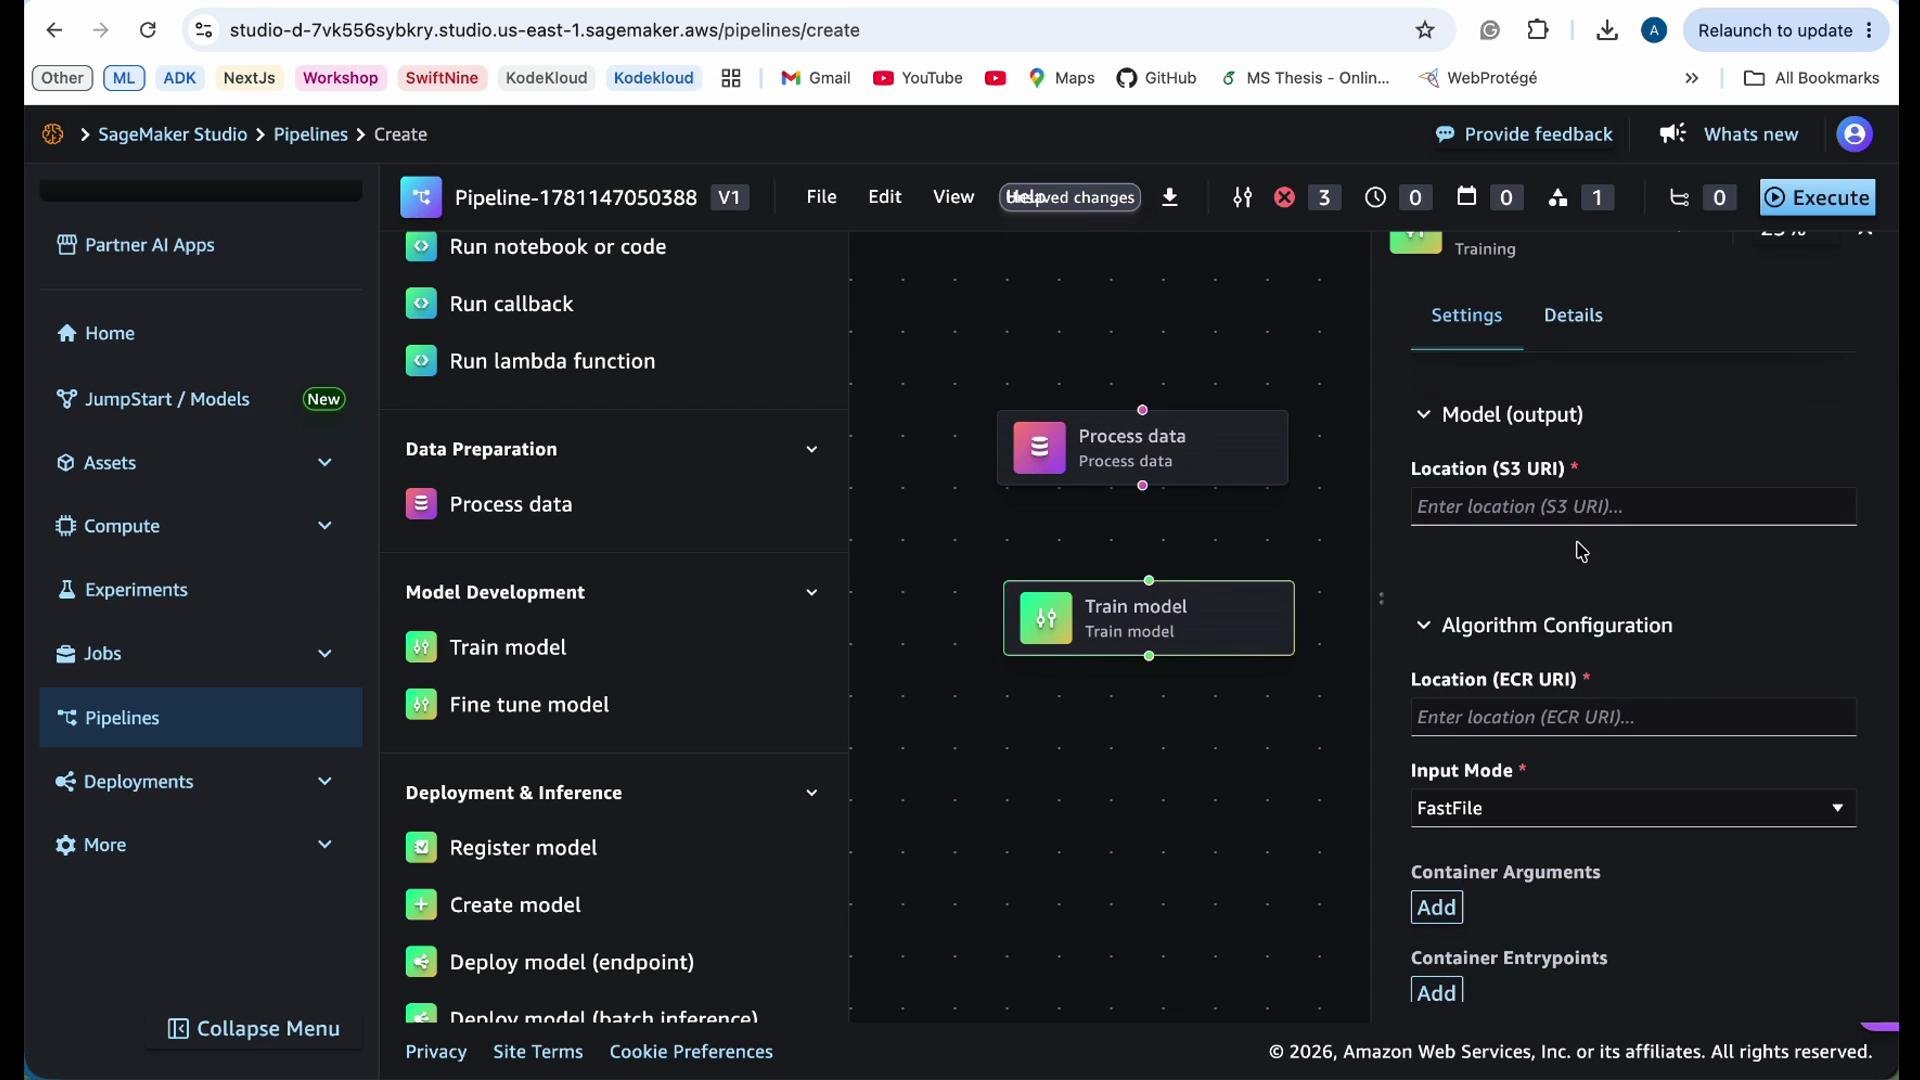Select the Train model node on canvas

pyautogui.click(x=1149, y=619)
